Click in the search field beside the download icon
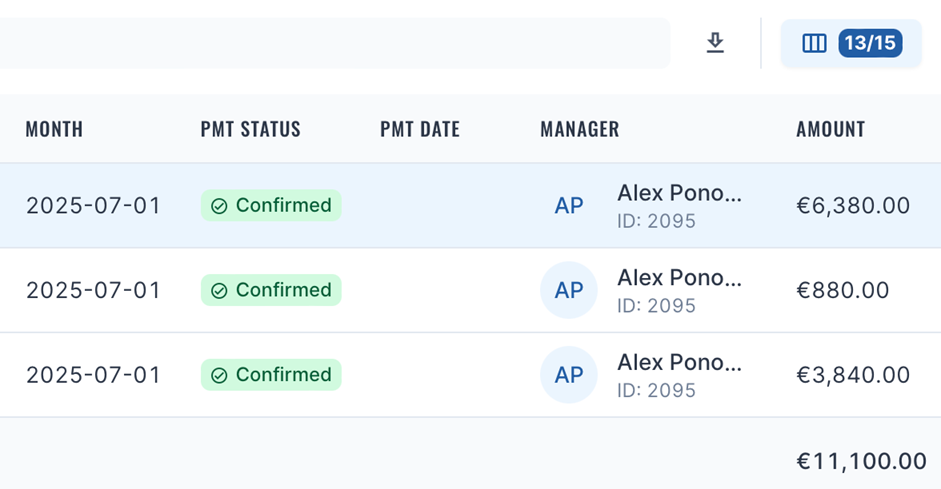Screen dimensions: 941x489 coord(330,43)
